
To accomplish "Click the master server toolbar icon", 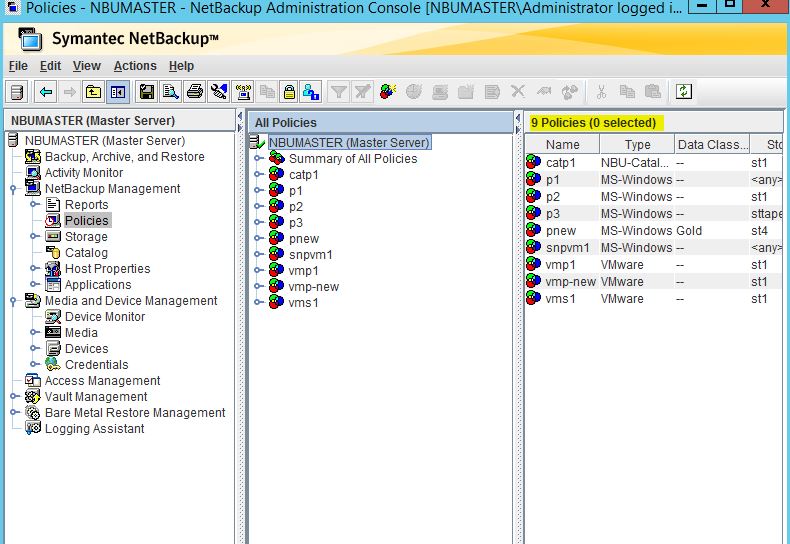I will tap(17, 92).
